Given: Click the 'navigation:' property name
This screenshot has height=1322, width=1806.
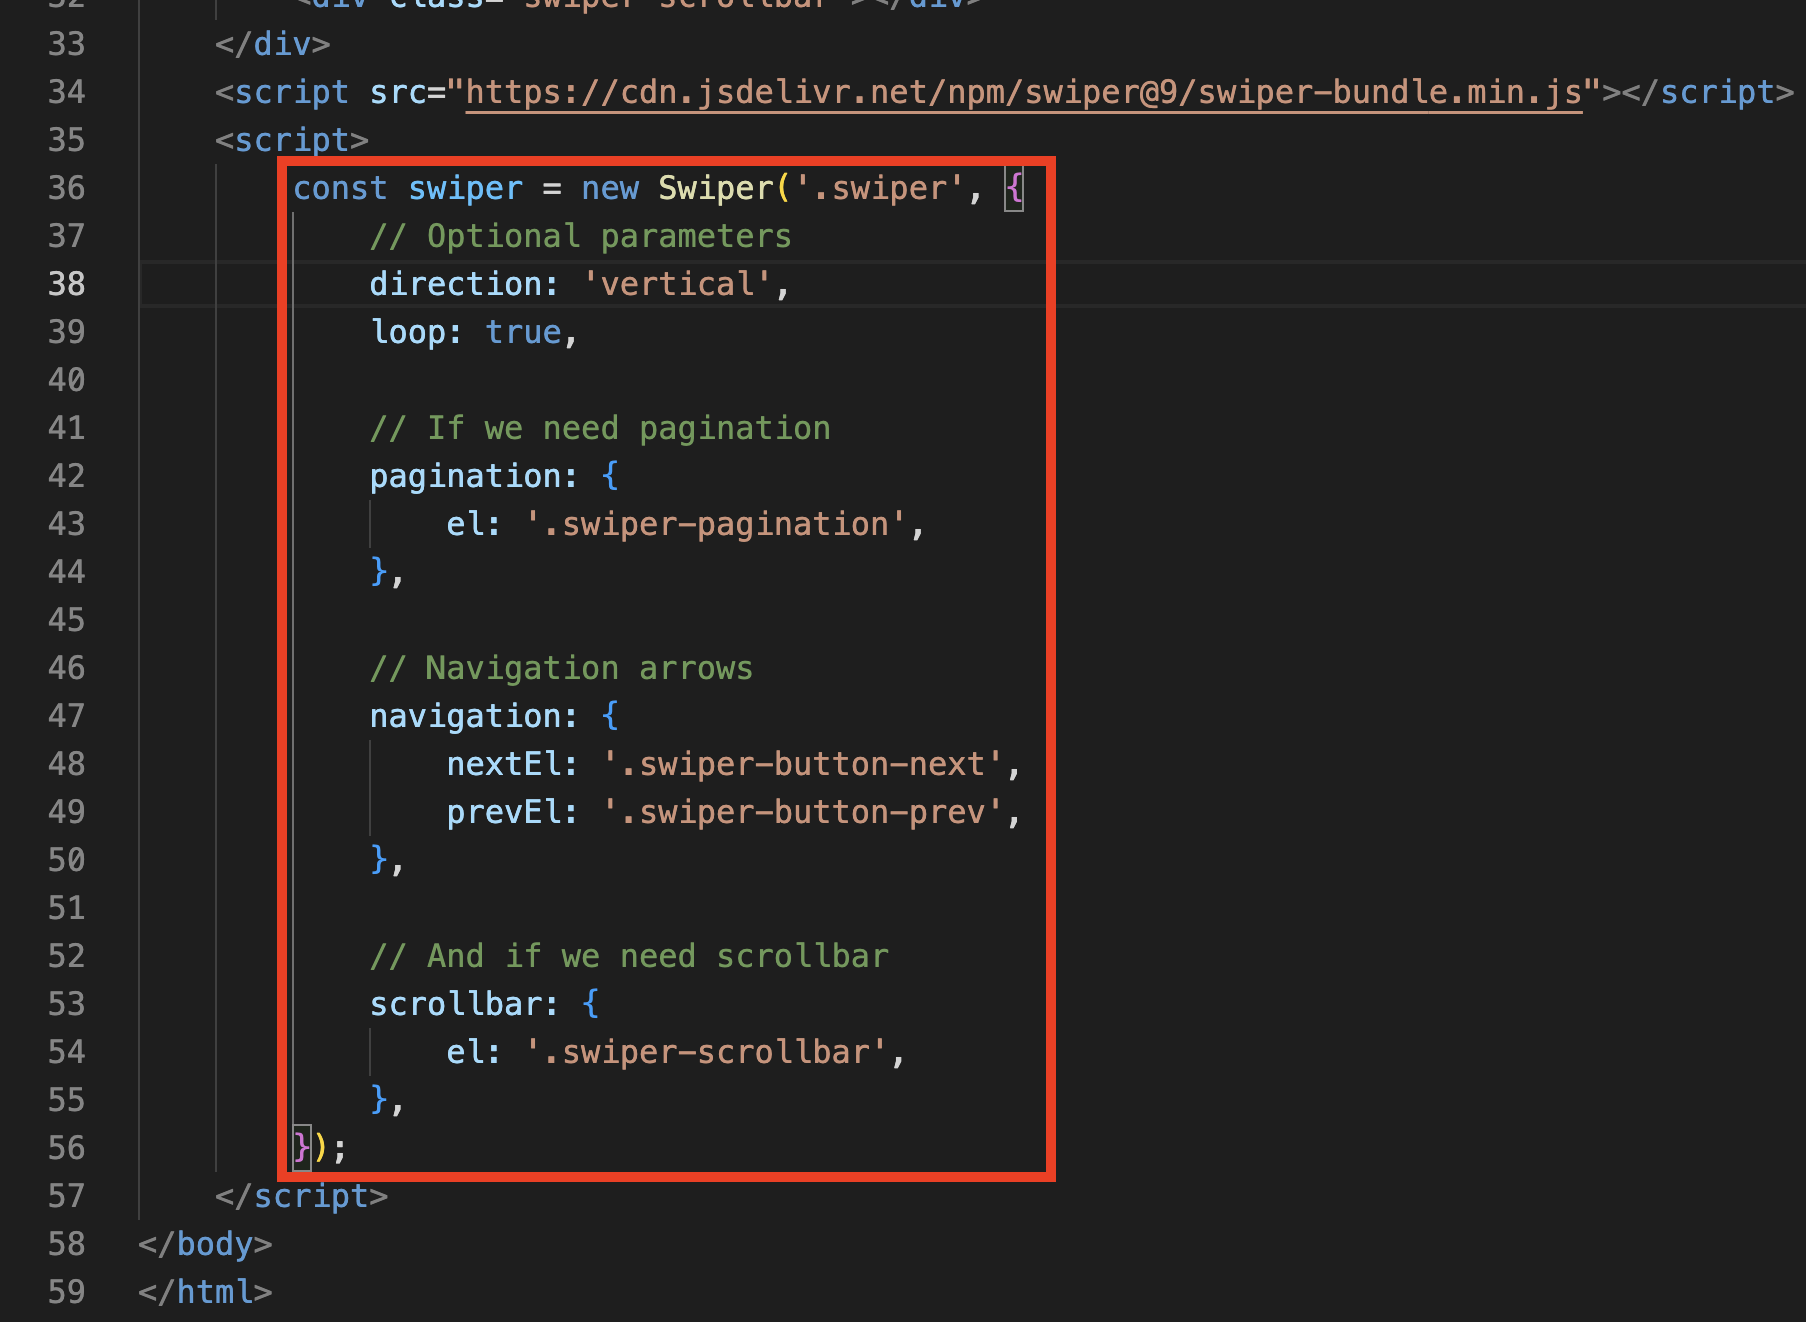Looking at the screenshot, I should pos(474,716).
